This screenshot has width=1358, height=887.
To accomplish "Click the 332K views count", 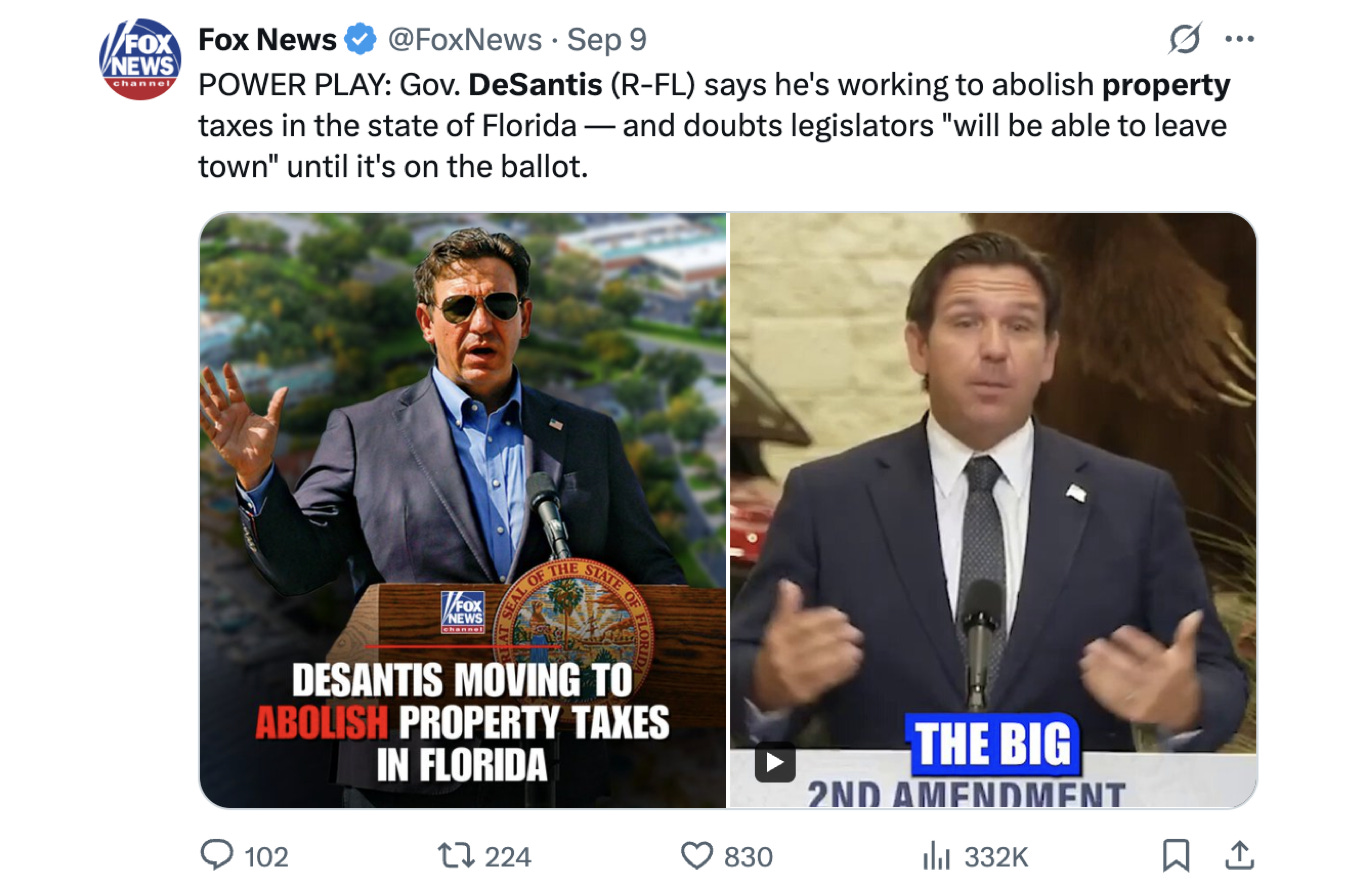I will point(996,857).
